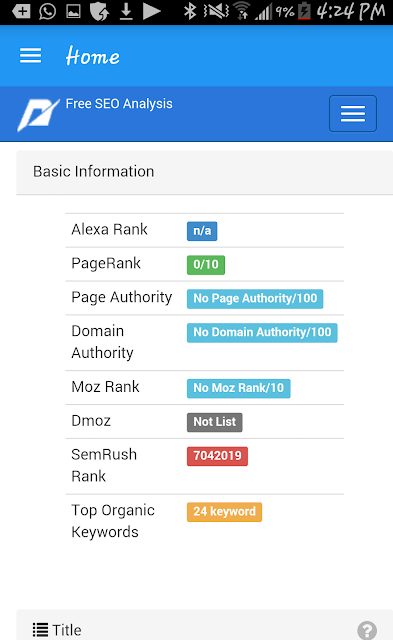
Task: Tap the Bluetooth icon in status bar
Action: point(189,11)
